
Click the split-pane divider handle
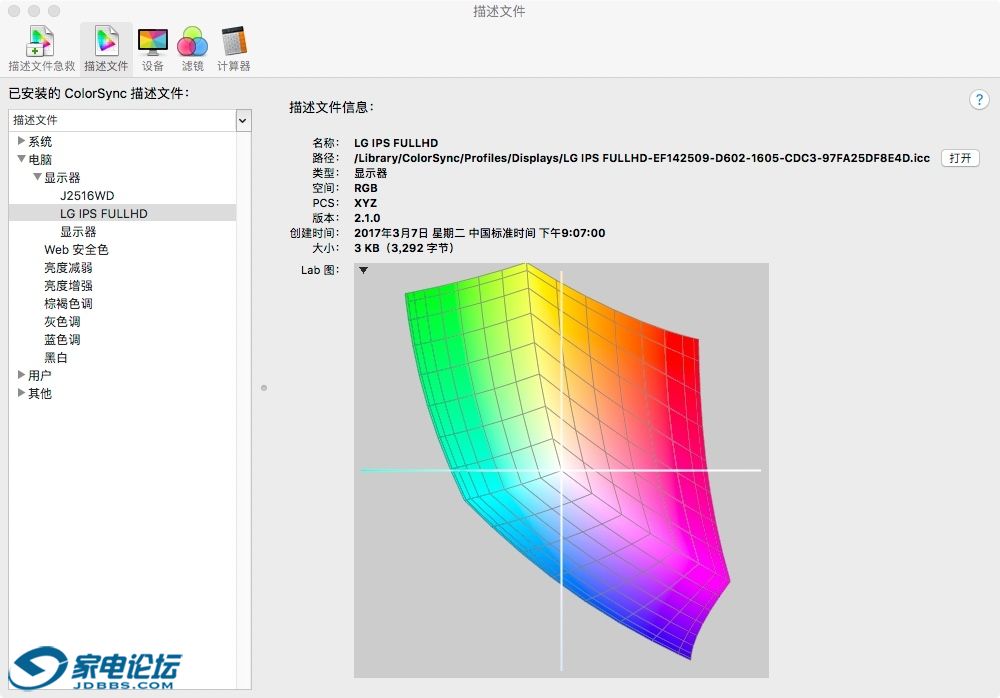[264, 387]
